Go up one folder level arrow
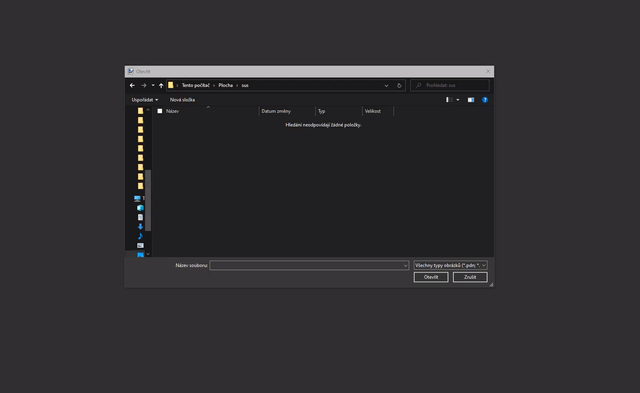 [161, 85]
